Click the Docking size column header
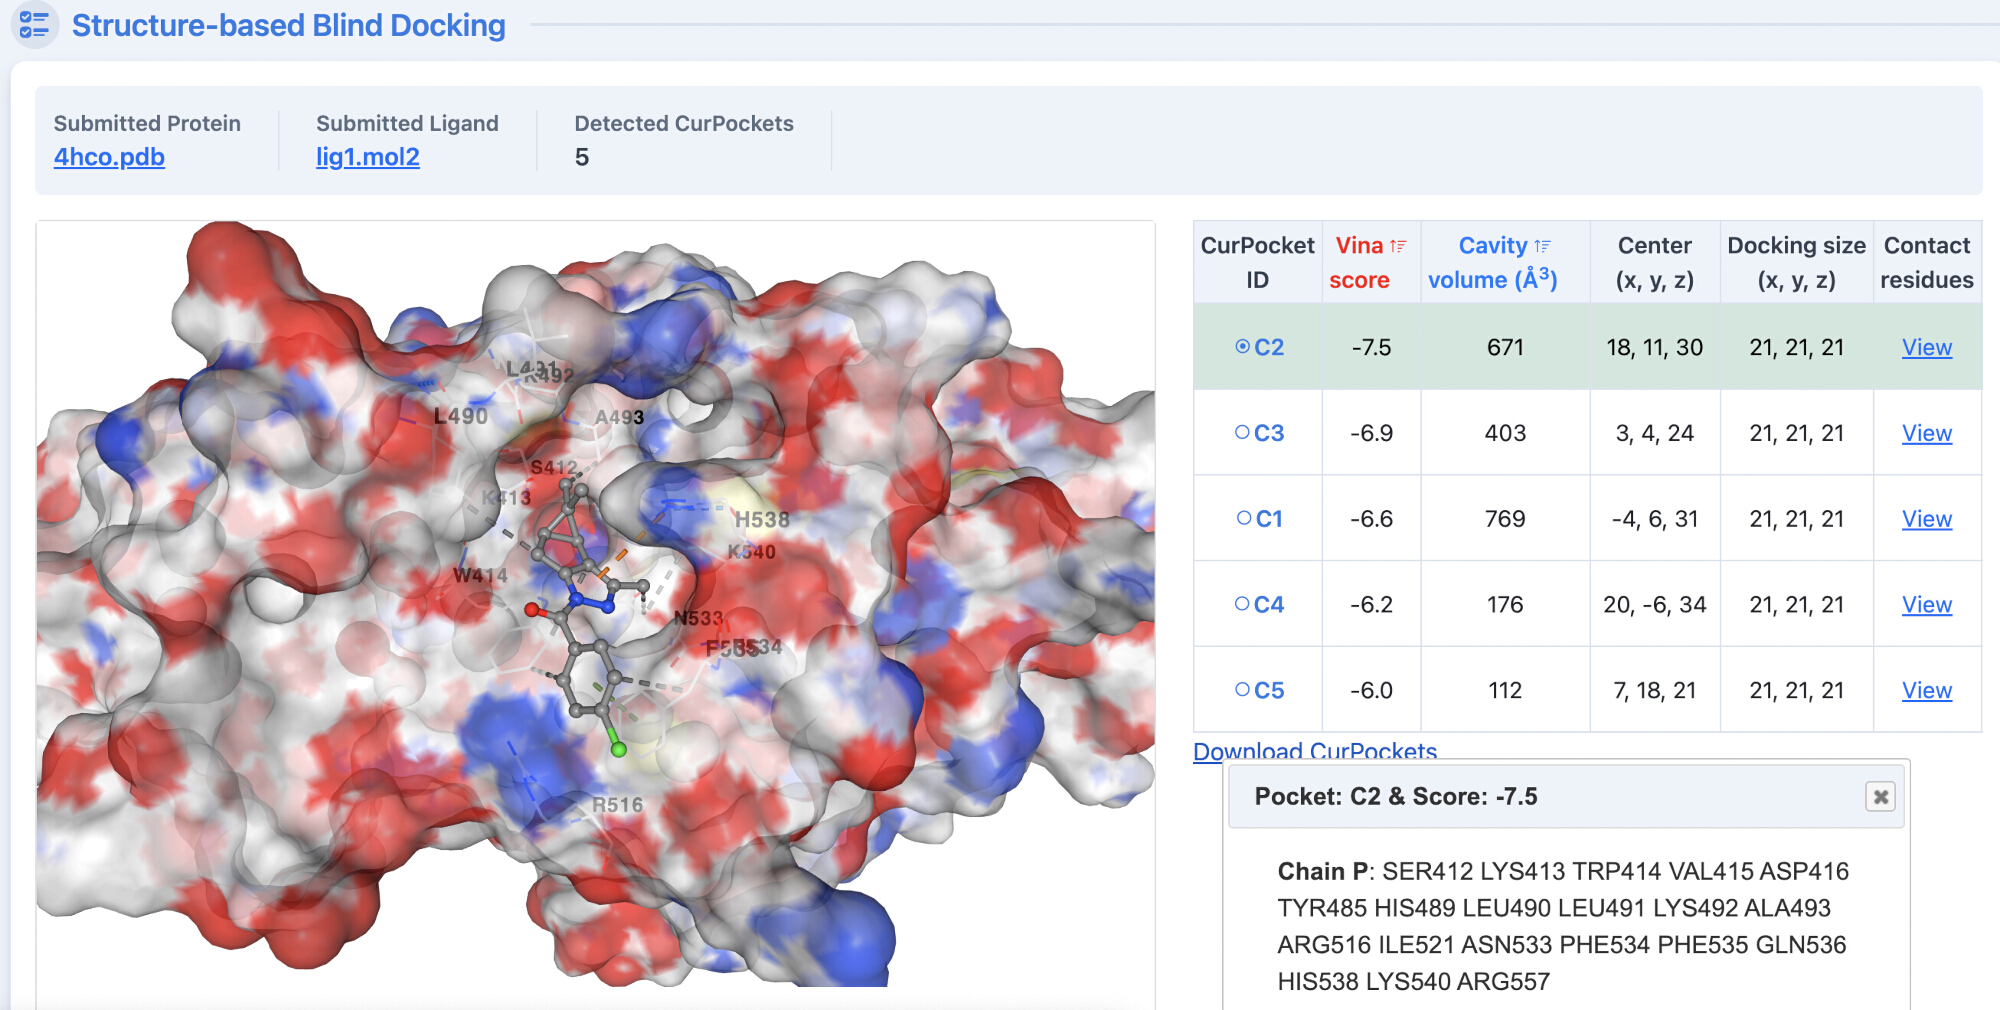Viewport: 2000px width, 1010px height. [x=1796, y=262]
